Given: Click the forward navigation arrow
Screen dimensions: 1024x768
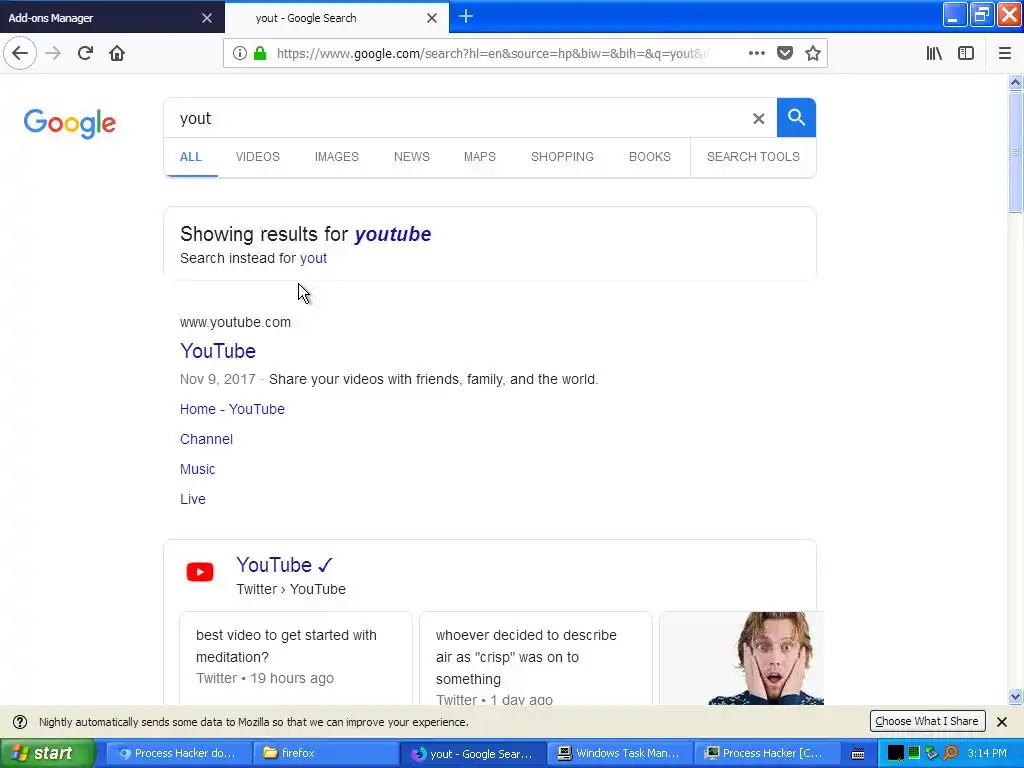Looking at the screenshot, I should [x=54, y=53].
